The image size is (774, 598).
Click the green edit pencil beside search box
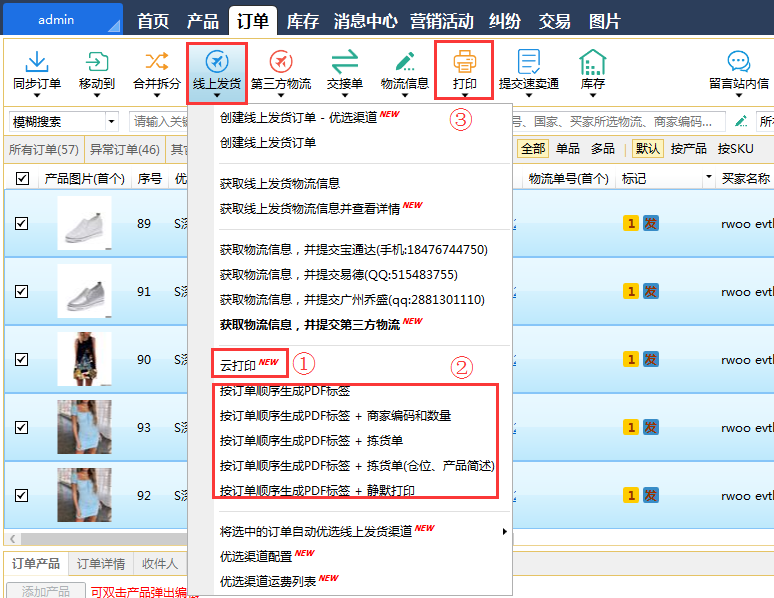pyautogui.click(x=741, y=121)
